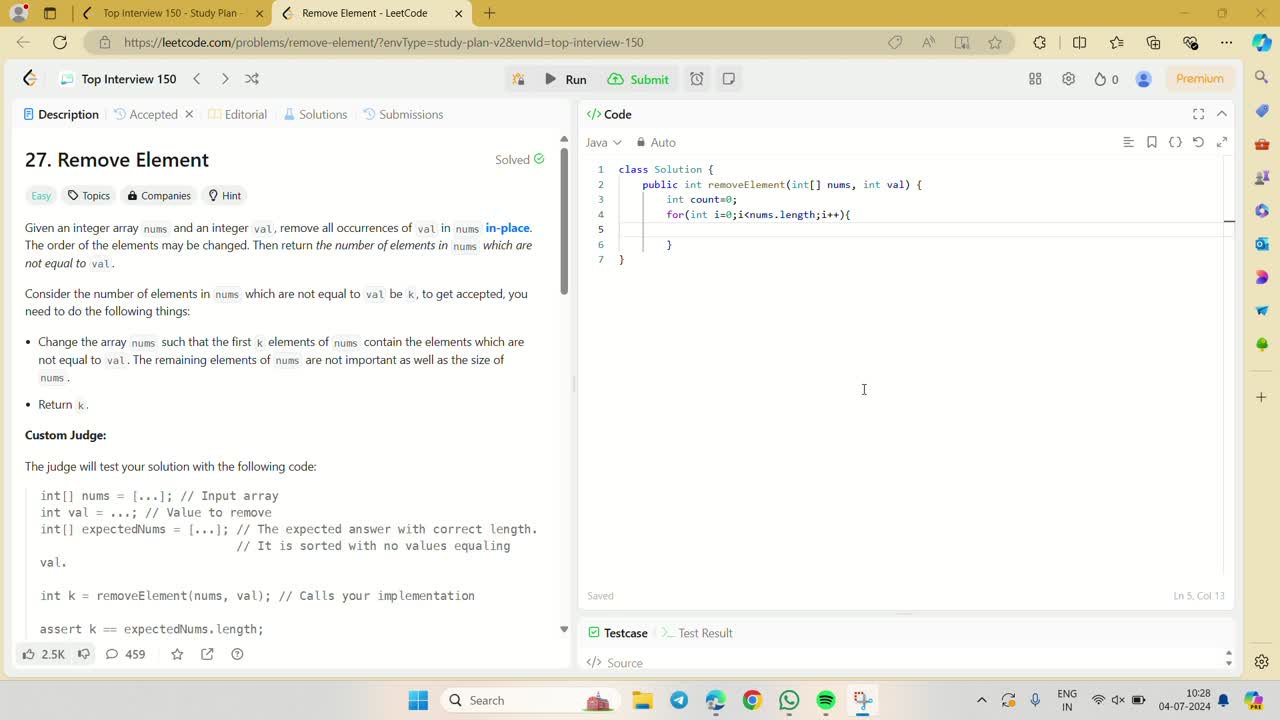Click the Premium button
This screenshot has height=720, width=1280.
[1200, 79]
